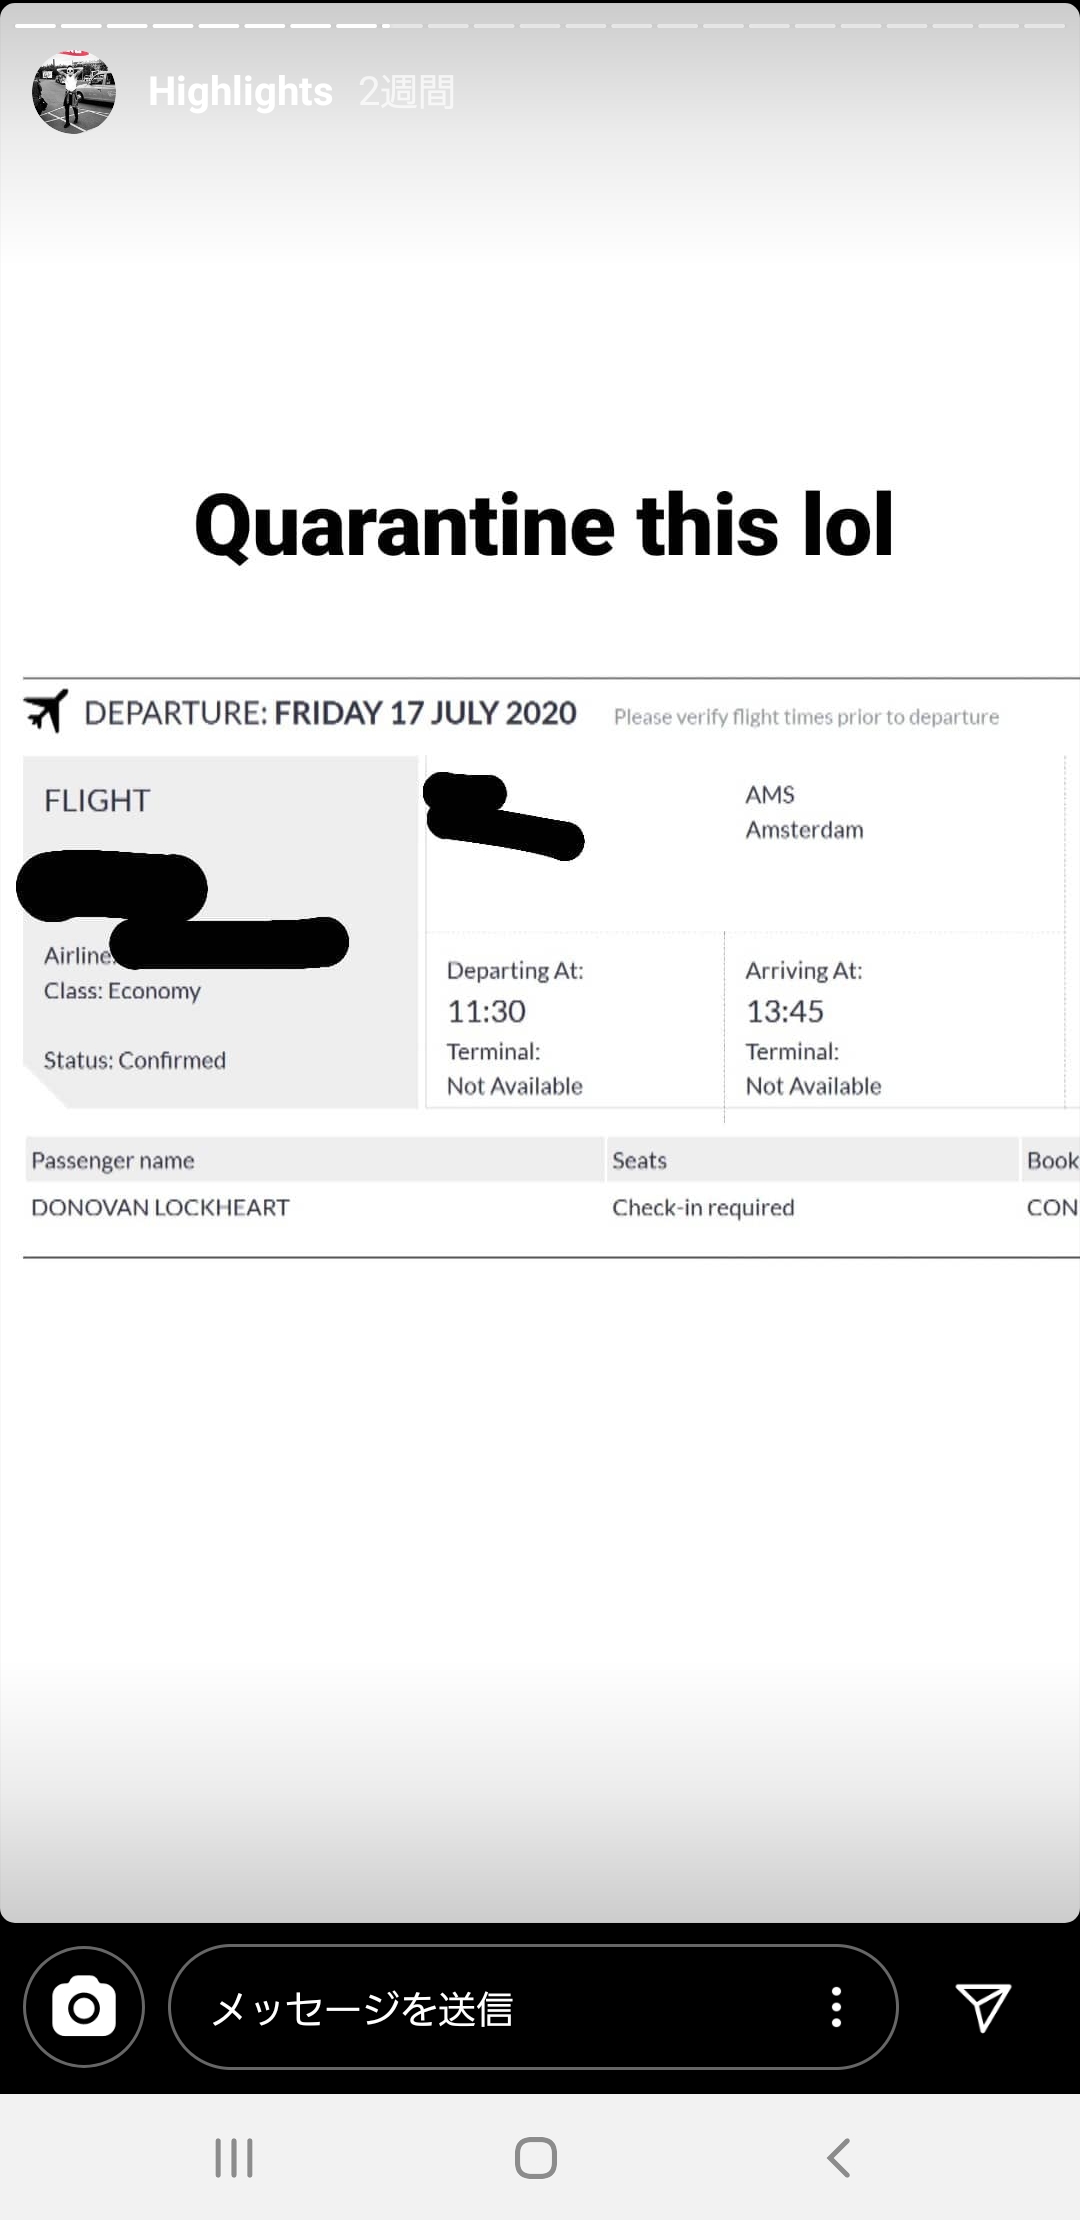Tap the Status: Confirmed text
Image resolution: width=1080 pixels, height=2220 pixels.
click(x=135, y=1060)
